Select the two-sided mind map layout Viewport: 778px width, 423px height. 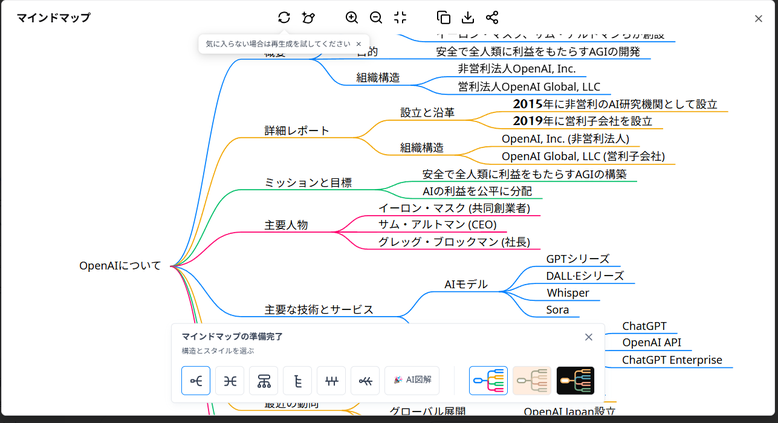(230, 380)
